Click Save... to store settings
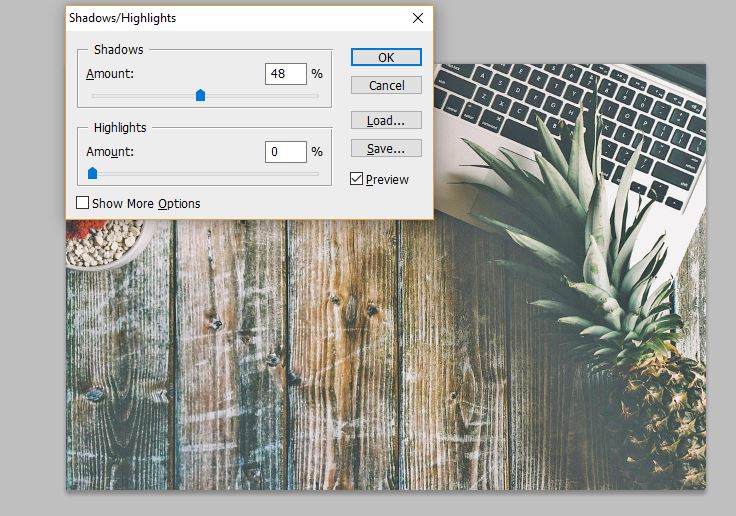The height and width of the screenshot is (516, 736). click(386, 148)
